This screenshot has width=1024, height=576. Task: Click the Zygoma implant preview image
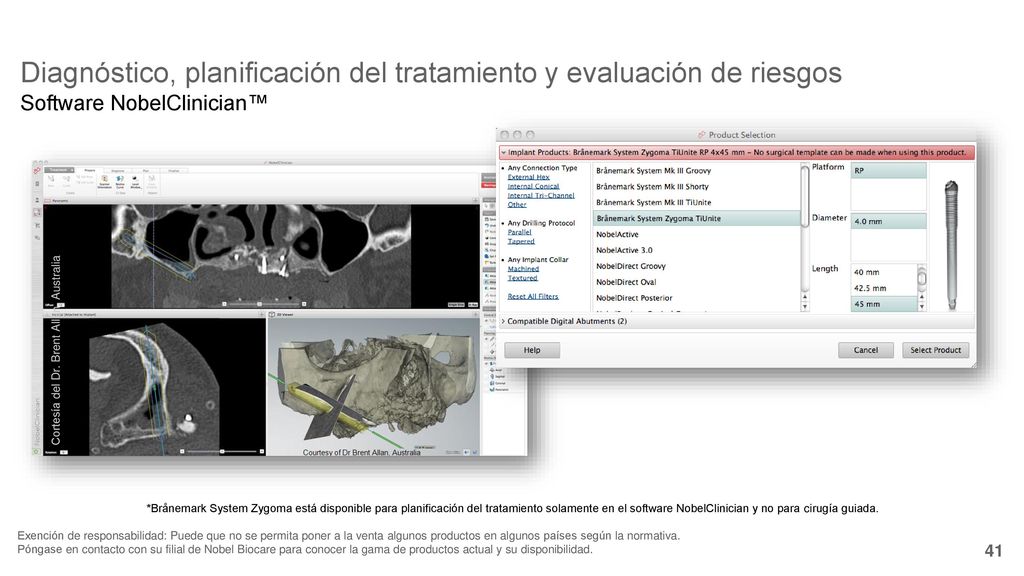point(951,245)
